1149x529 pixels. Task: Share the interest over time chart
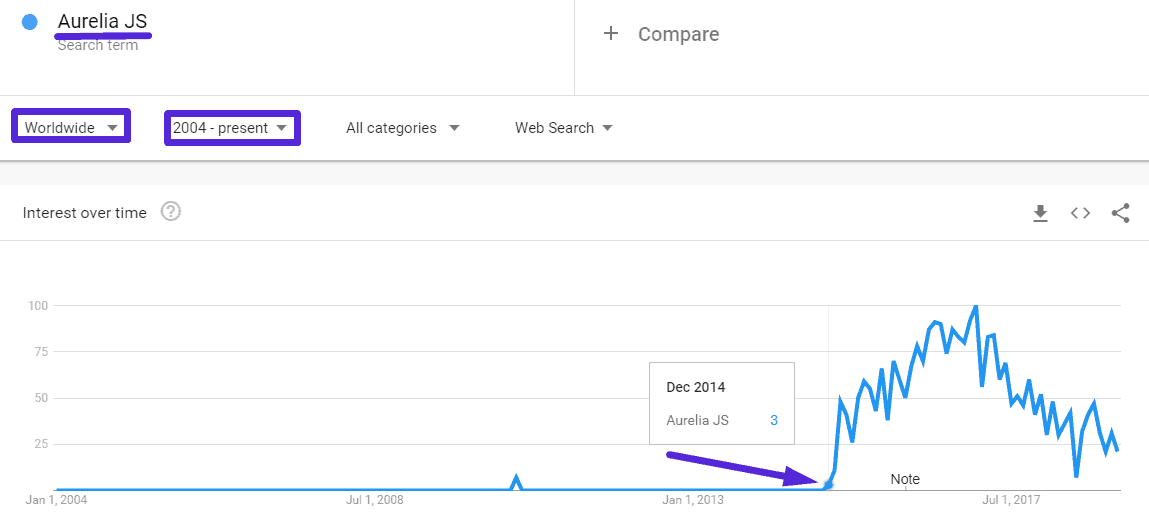pyautogui.click(x=1120, y=213)
